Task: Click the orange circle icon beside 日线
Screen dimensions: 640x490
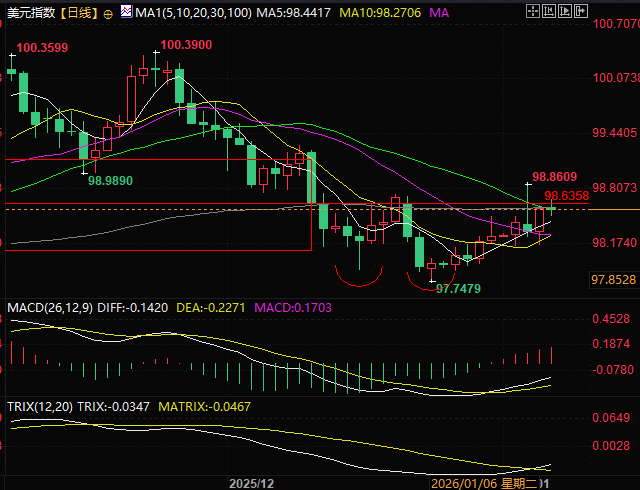Action: pyautogui.click(x=108, y=13)
